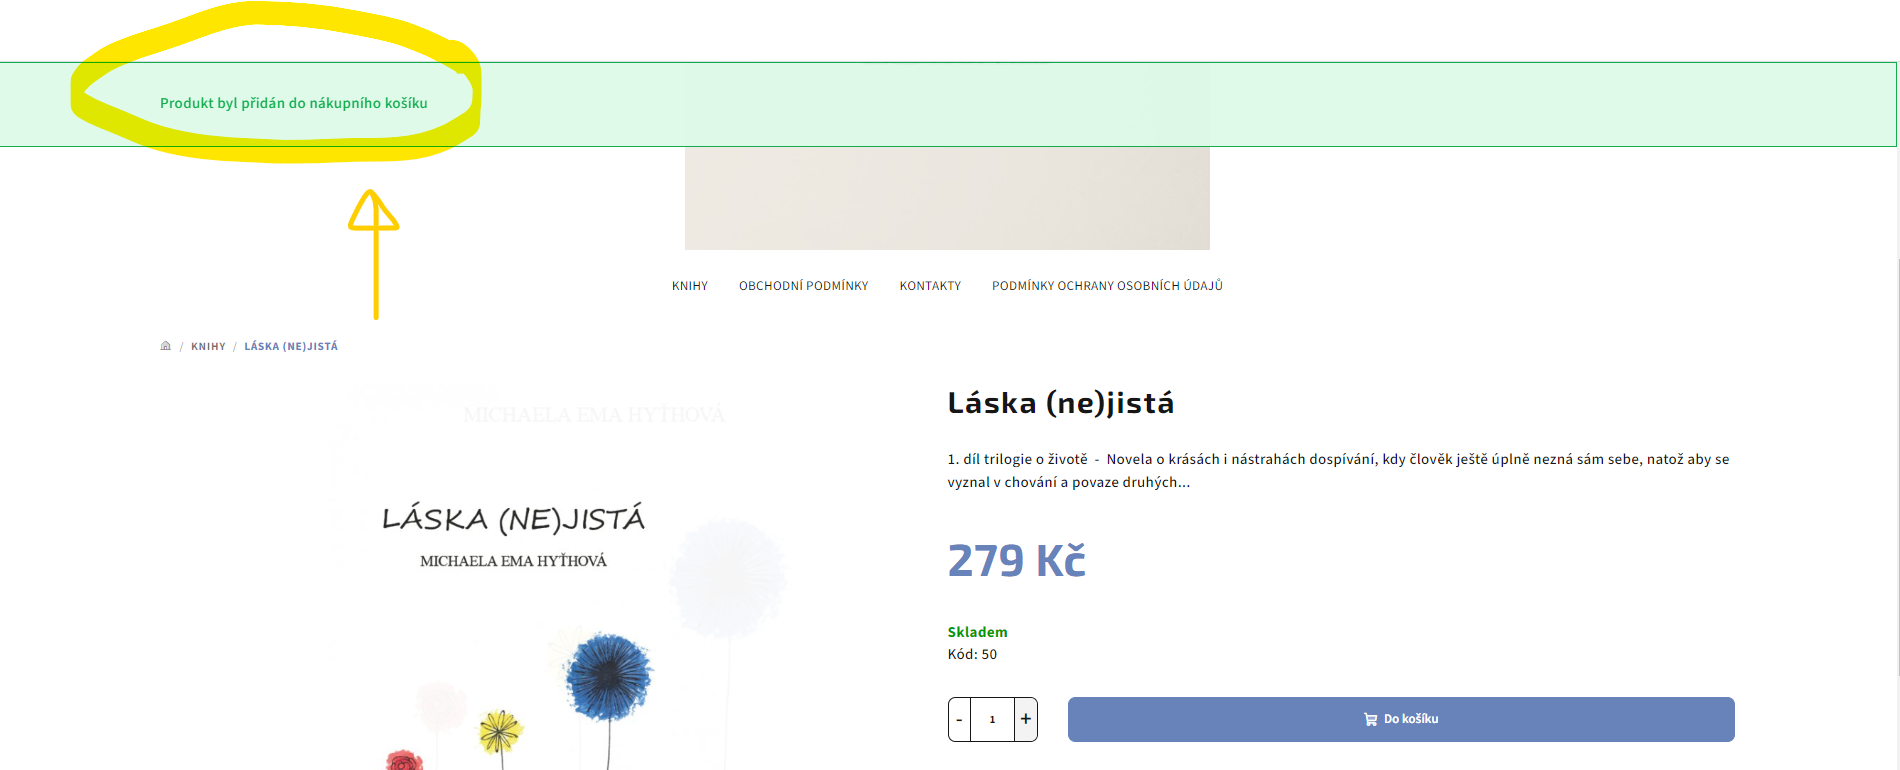
Task: Open the KNIHY breadcrumb link
Action: (x=208, y=346)
